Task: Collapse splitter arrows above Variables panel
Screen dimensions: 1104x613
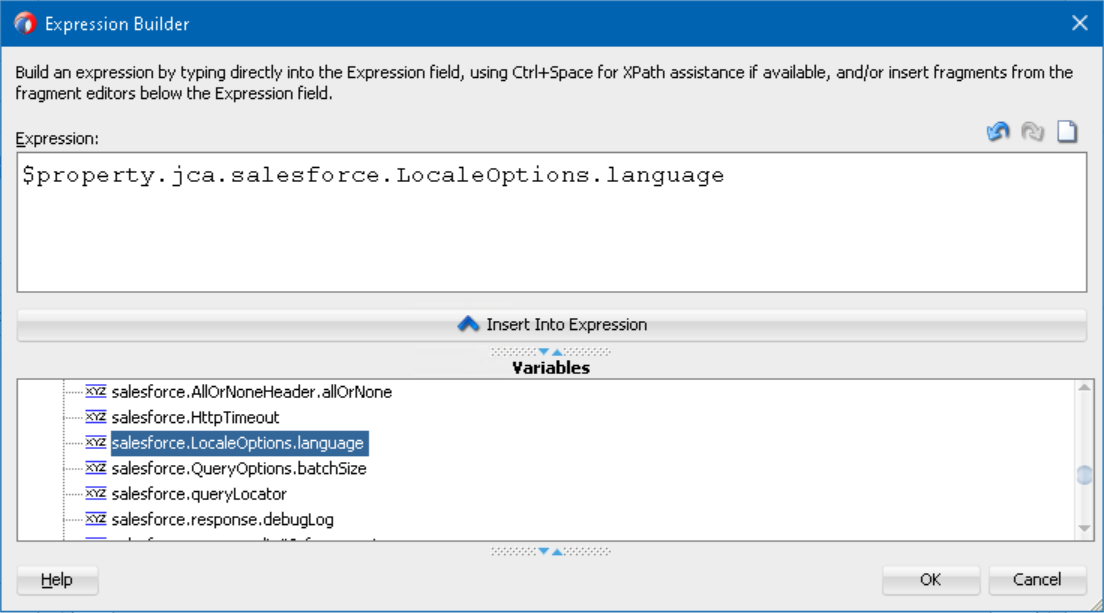Action: coord(550,352)
